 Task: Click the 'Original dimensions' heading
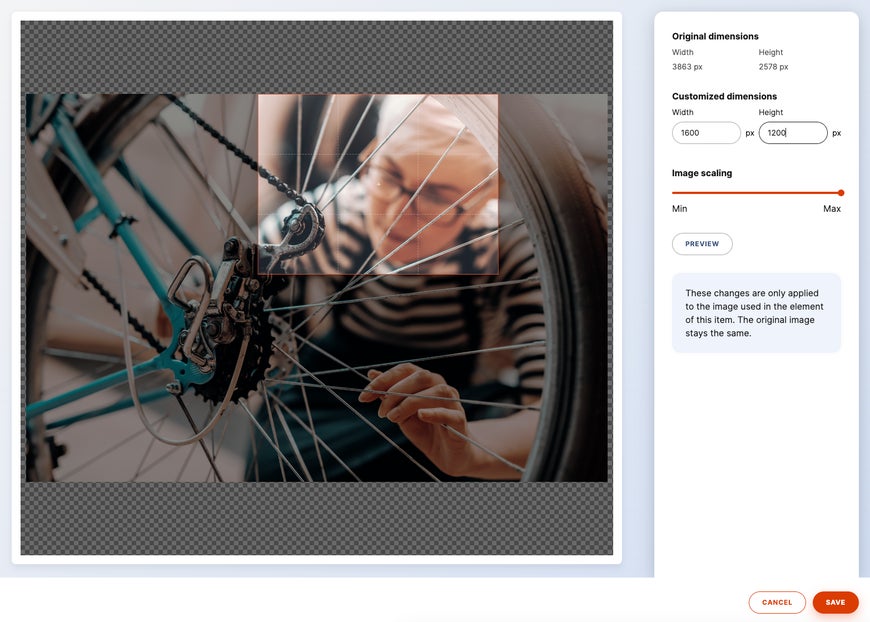coord(715,36)
